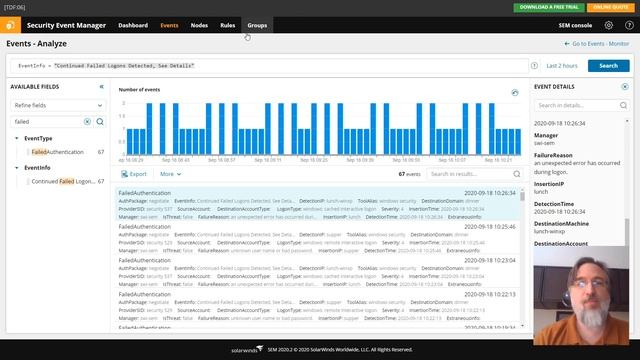Viewport: 640px width, 360px height.
Task: Follow the Go to Events - Monitor link
Action: click(x=600, y=44)
